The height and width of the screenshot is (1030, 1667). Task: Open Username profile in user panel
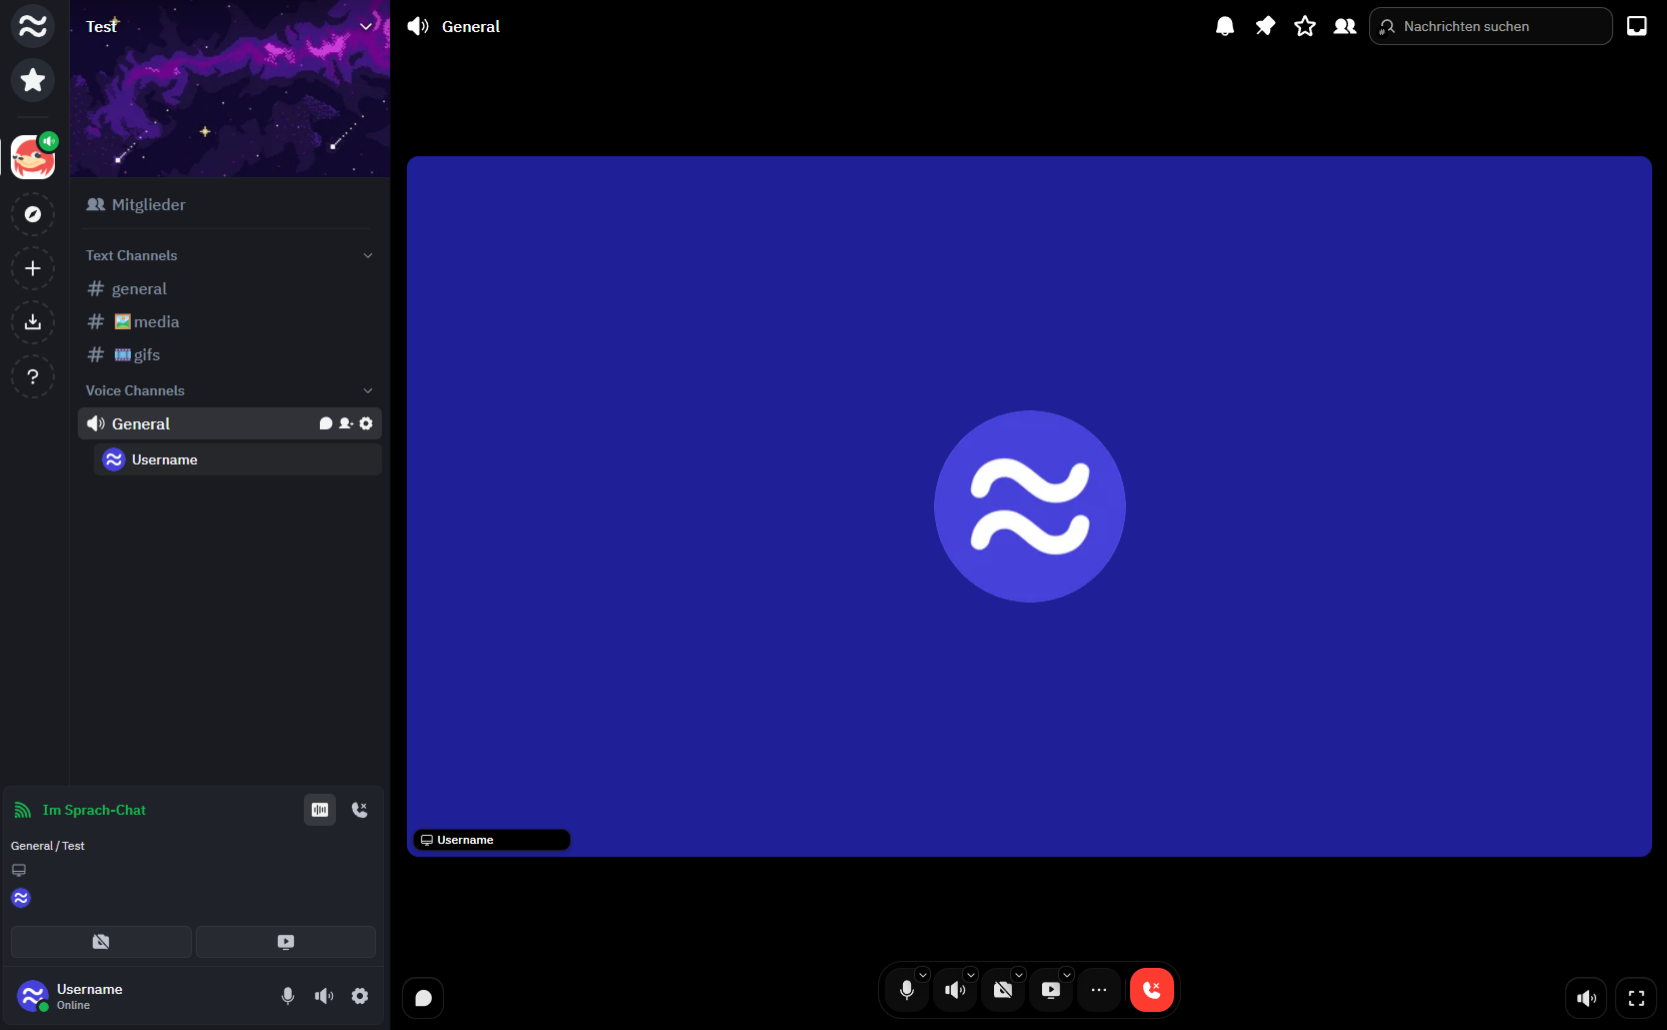[70, 996]
